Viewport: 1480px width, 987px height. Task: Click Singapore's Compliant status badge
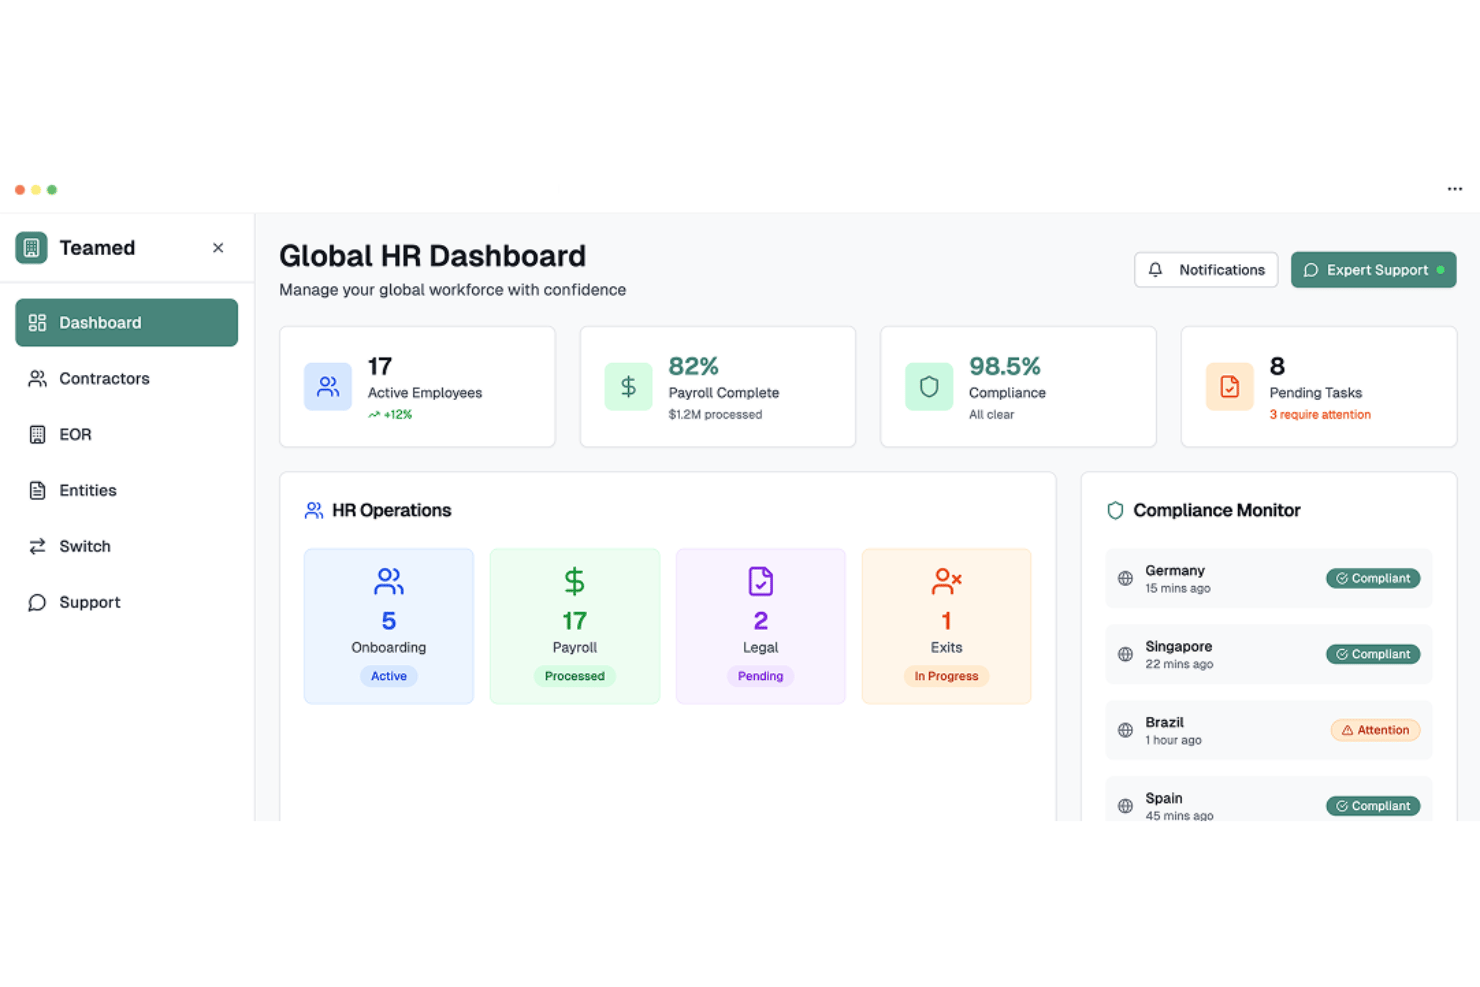click(x=1373, y=654)
